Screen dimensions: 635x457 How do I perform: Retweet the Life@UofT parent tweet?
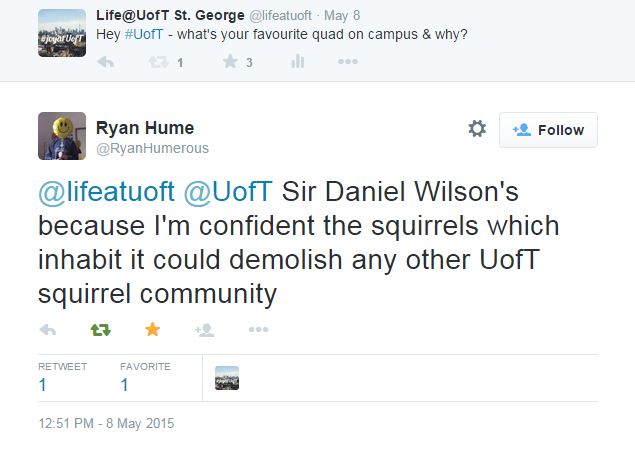tap(159, 62)
